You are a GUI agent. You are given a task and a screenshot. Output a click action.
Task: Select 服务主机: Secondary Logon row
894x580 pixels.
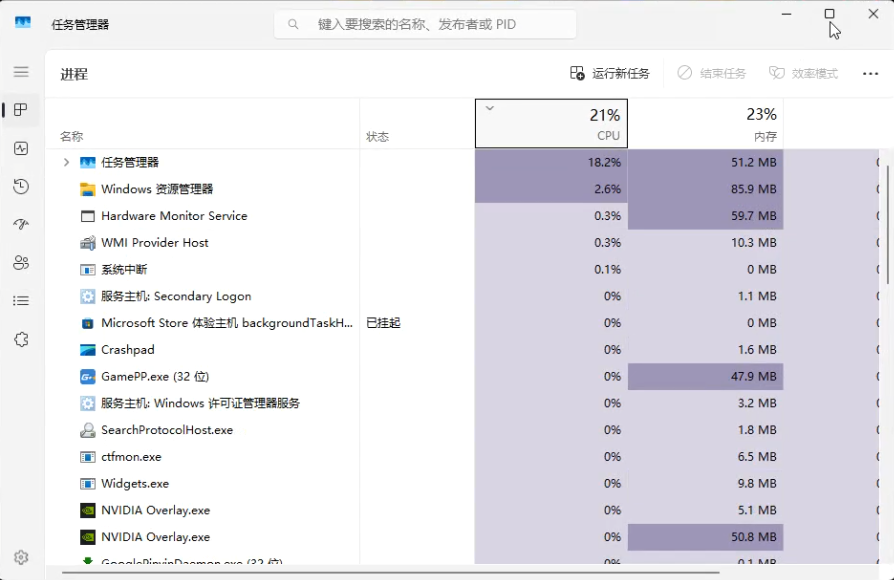(462, 296)
